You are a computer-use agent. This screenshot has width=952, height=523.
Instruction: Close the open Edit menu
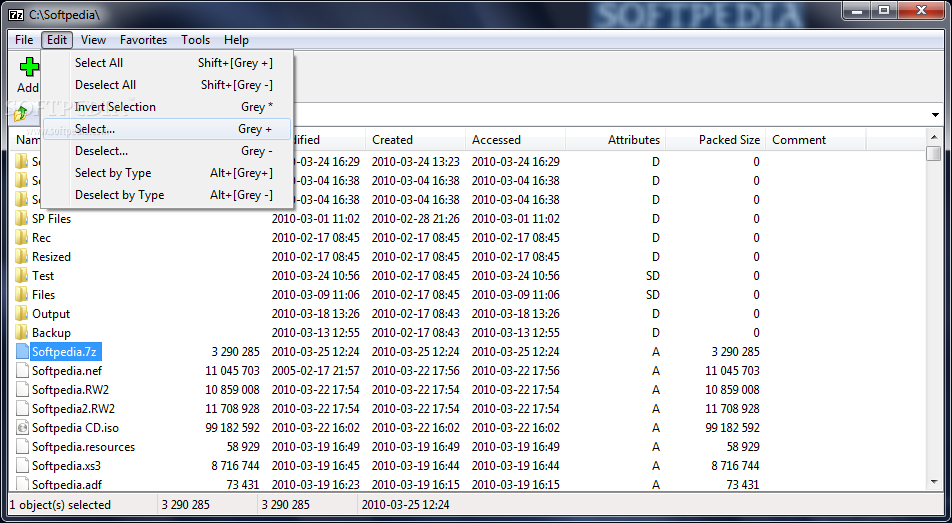57,40
